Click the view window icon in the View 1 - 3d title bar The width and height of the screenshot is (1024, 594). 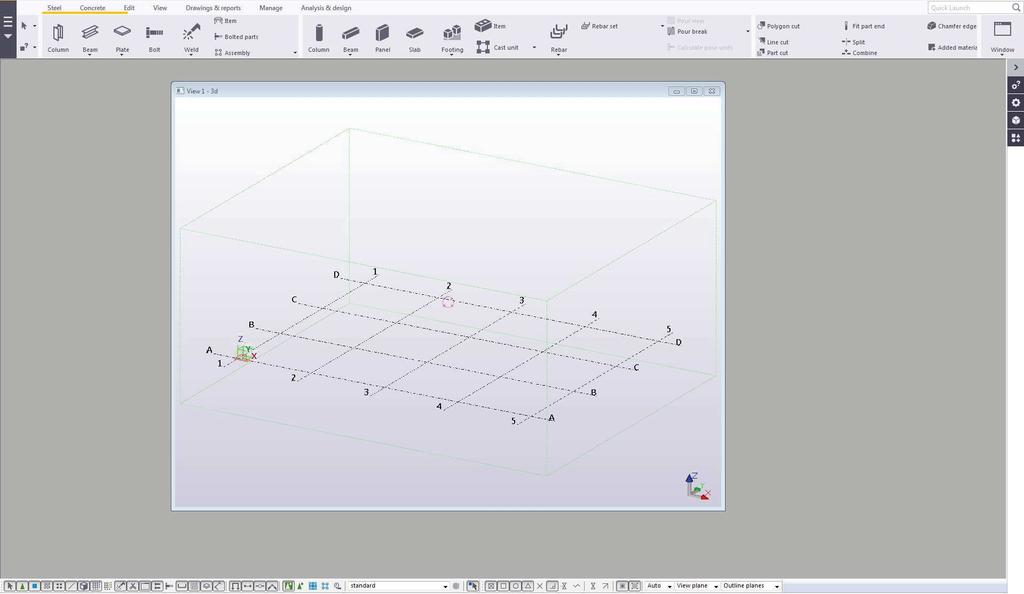180,91
